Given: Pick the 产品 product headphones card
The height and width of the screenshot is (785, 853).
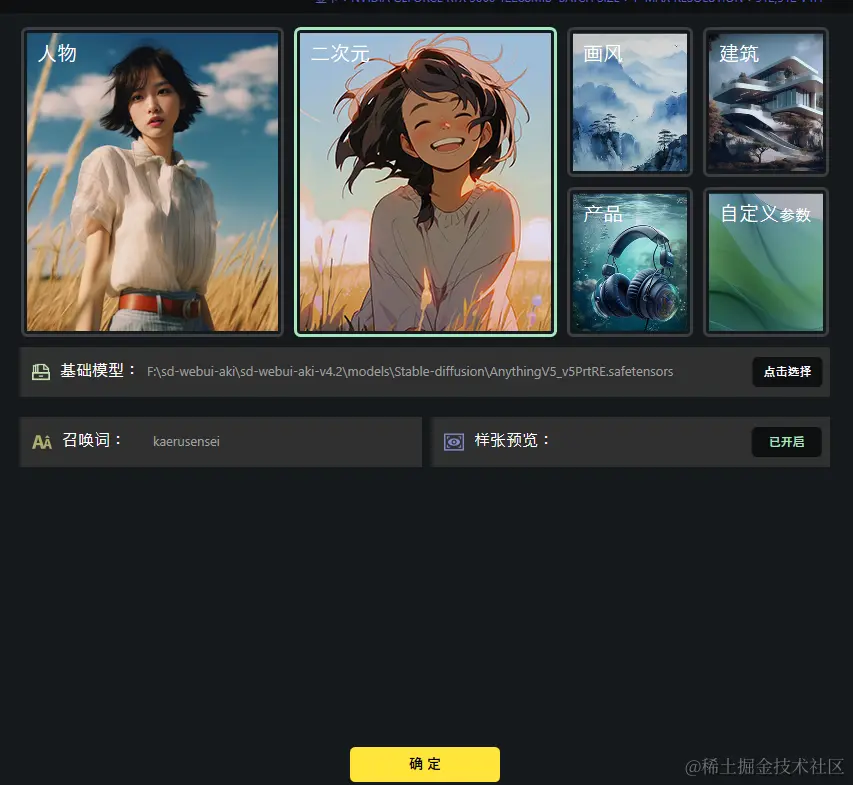Looking at the screenshot, I should (630, 262).
